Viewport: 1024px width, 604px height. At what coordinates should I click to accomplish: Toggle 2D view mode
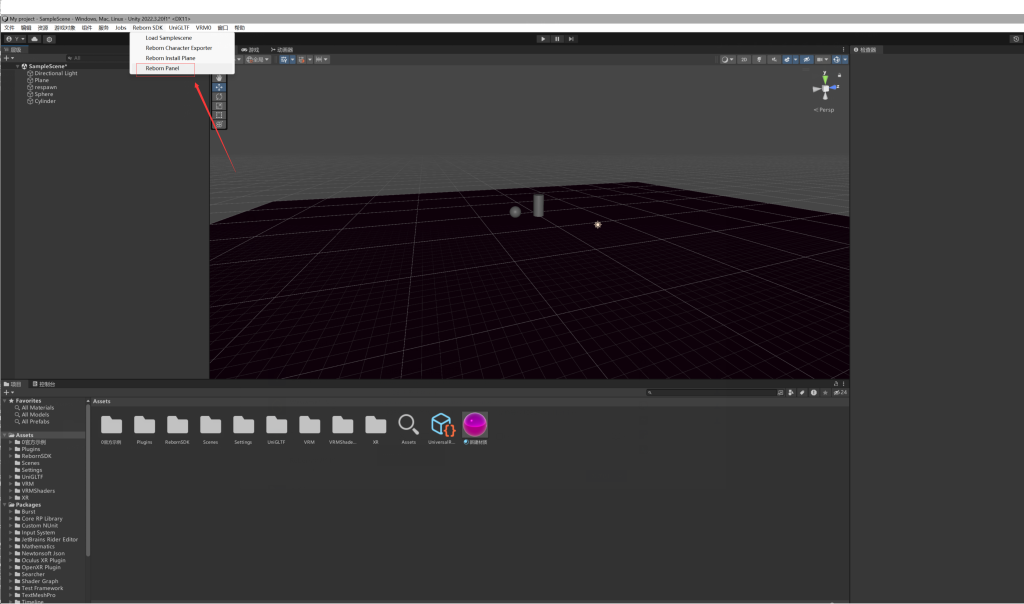coord(744,60)
